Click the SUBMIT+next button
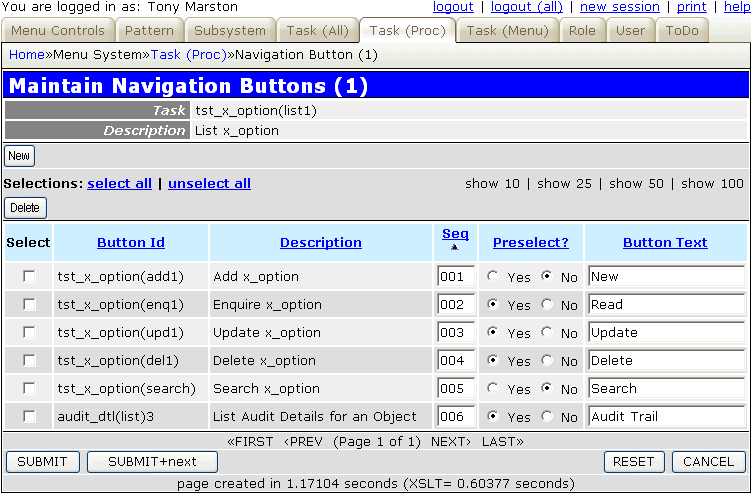 click(x=152, y=462)
